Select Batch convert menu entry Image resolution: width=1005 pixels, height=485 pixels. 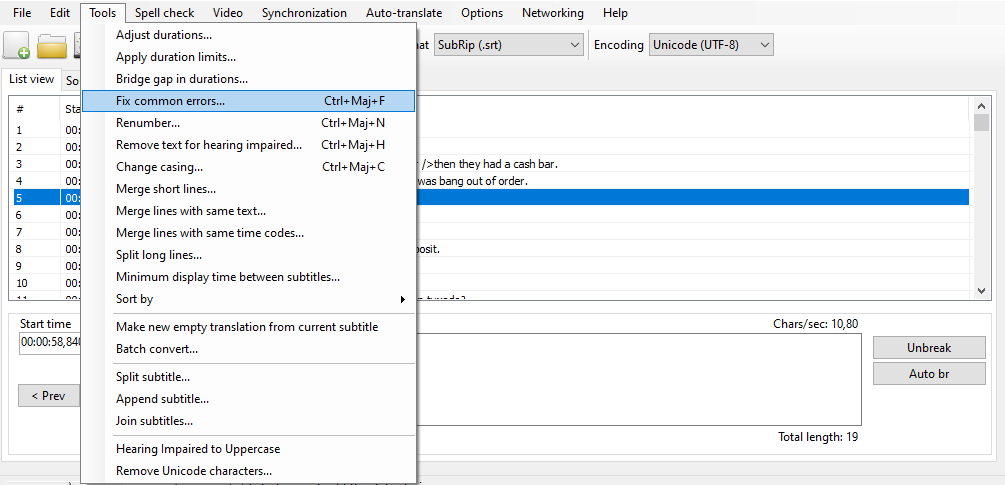click(157, 349)
